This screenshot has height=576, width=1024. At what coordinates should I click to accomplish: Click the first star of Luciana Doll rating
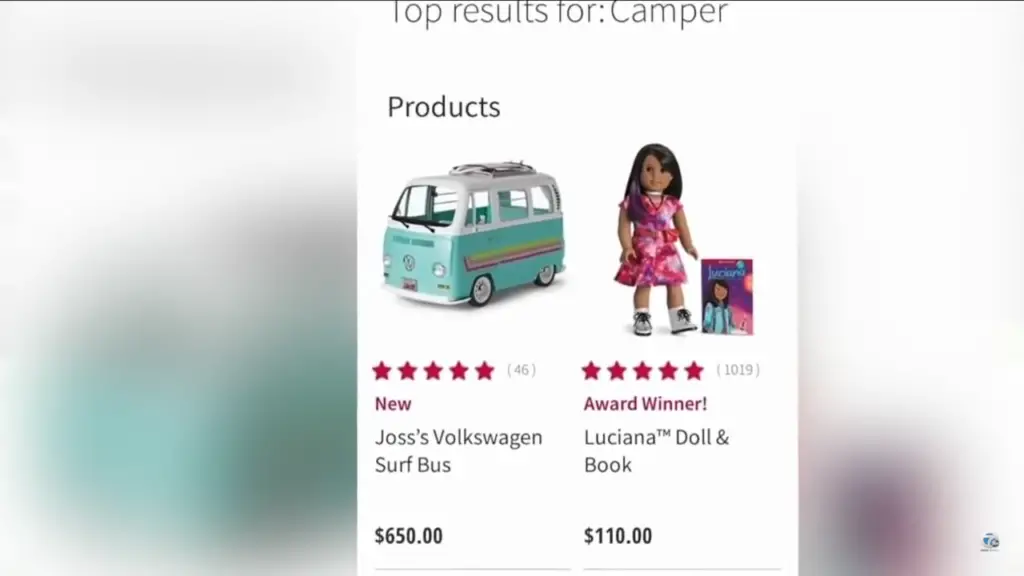(592, 371)
